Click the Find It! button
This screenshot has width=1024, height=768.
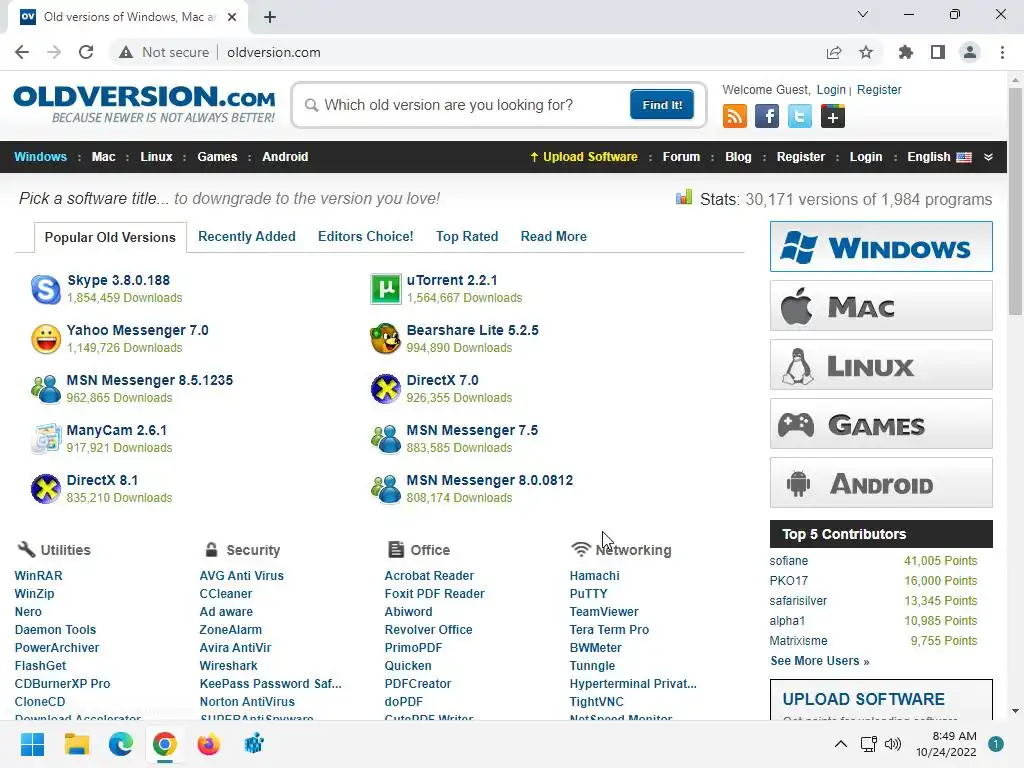click(x=662, y=104)
